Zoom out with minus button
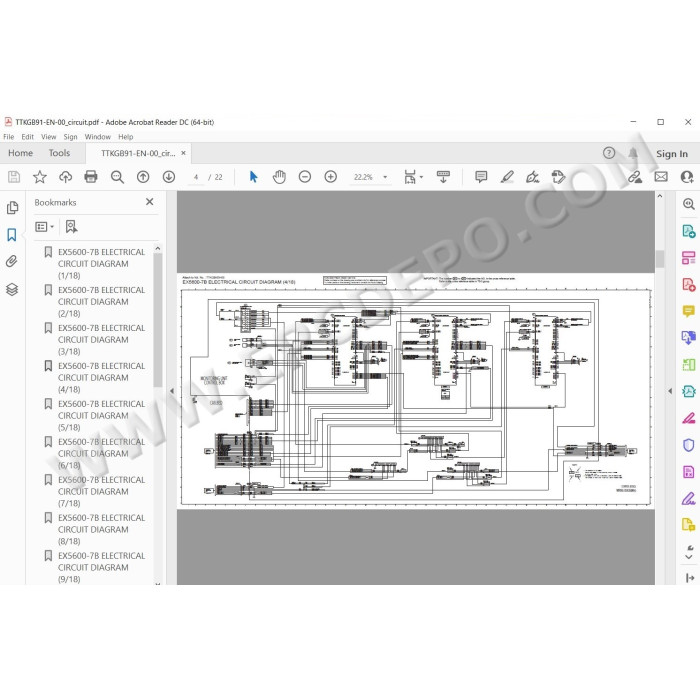The height and width of the screenshot is (700, 700). tap(305, 177)
